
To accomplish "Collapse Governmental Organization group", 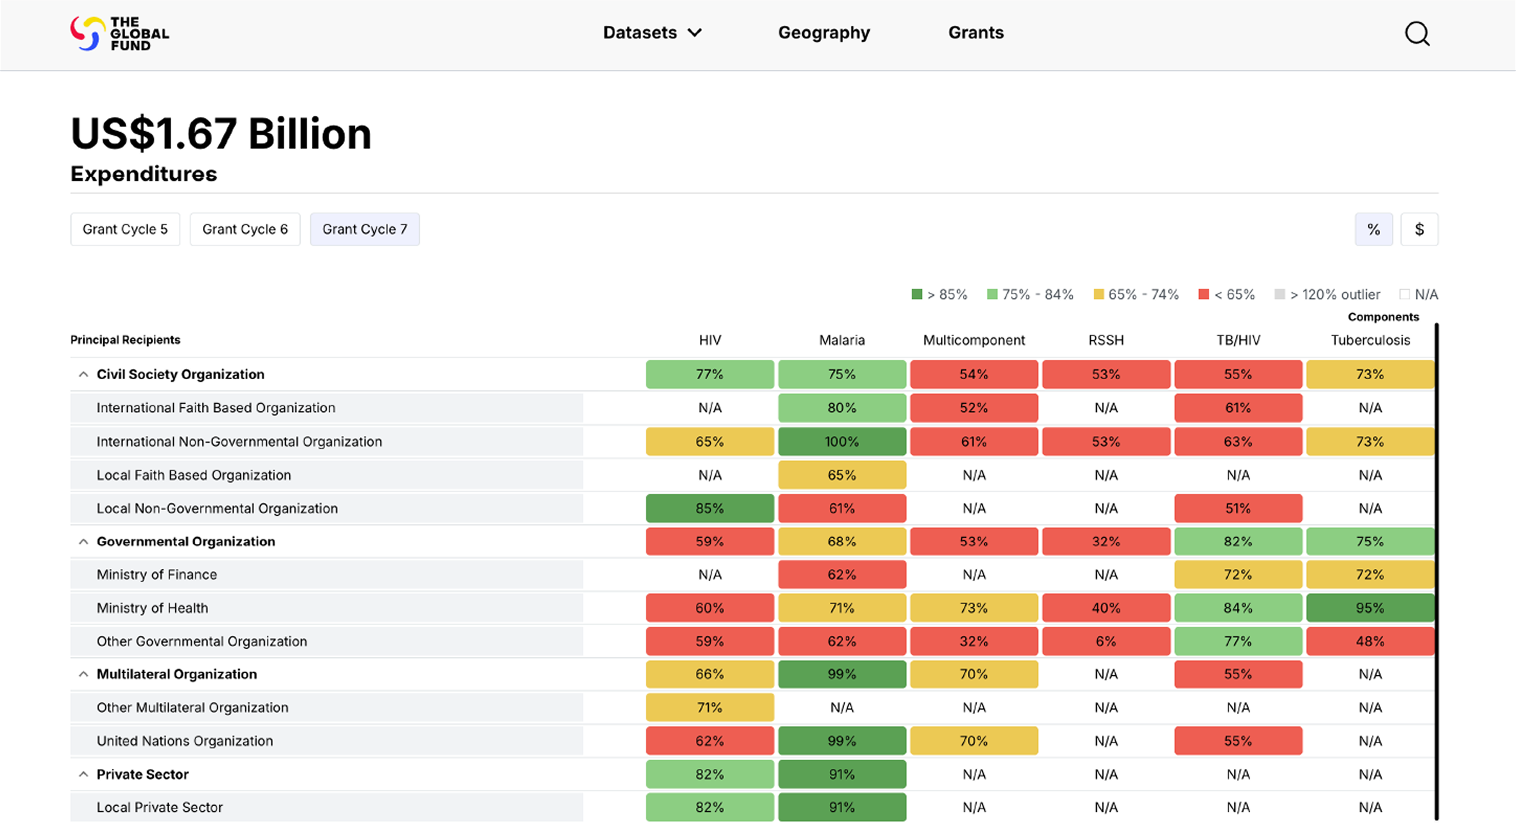I will click(83, 541).
